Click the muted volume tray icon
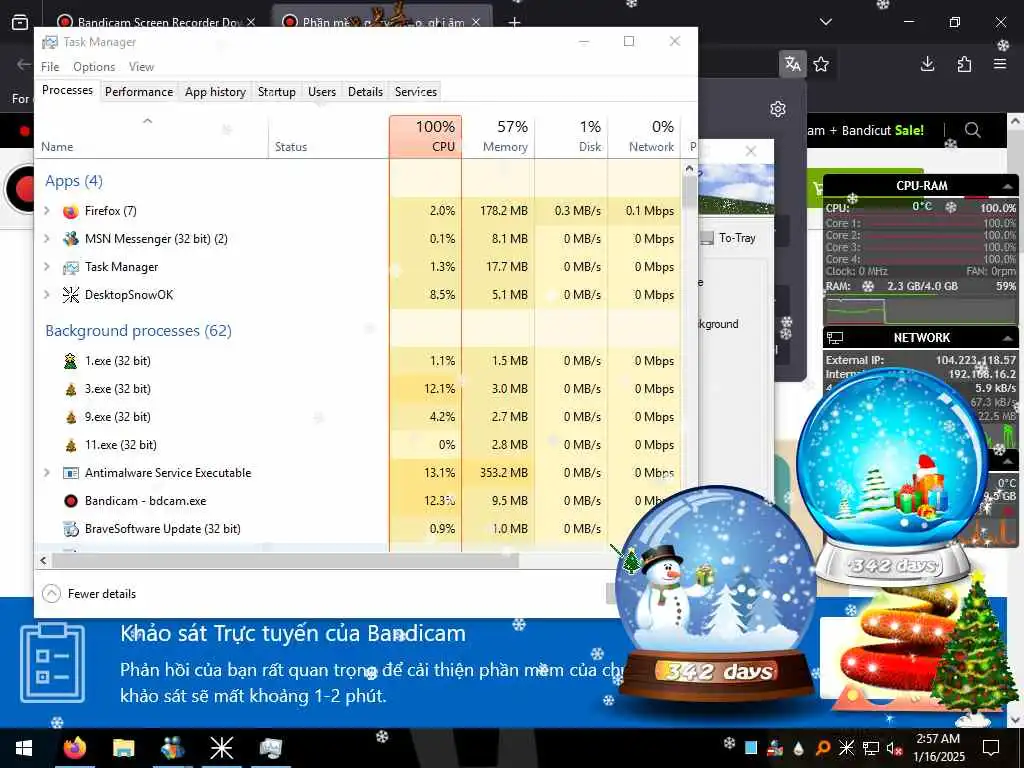Screen dimensions: 1024x768 (x=894, y=748)
